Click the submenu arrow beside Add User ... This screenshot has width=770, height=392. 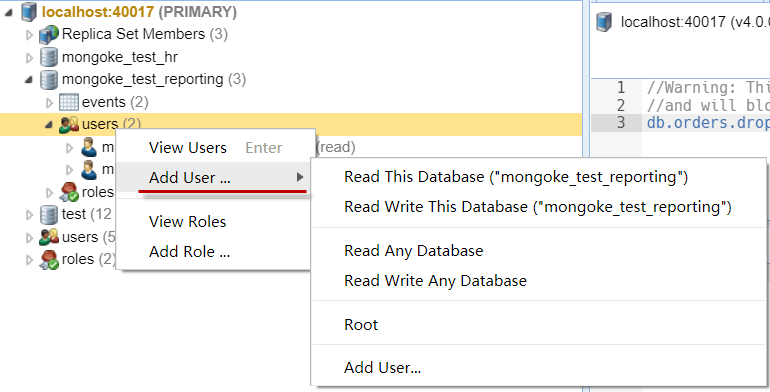pos(300,177)
